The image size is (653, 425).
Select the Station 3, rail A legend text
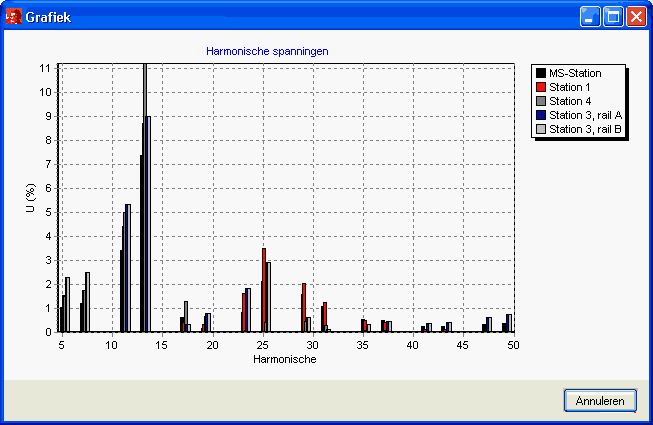point(585,115)
